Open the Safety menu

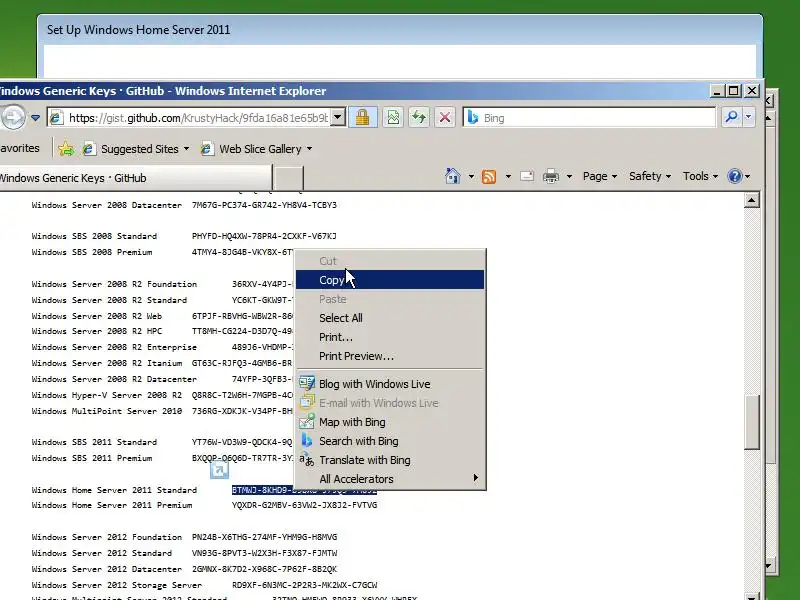click(x=649, y=177)
